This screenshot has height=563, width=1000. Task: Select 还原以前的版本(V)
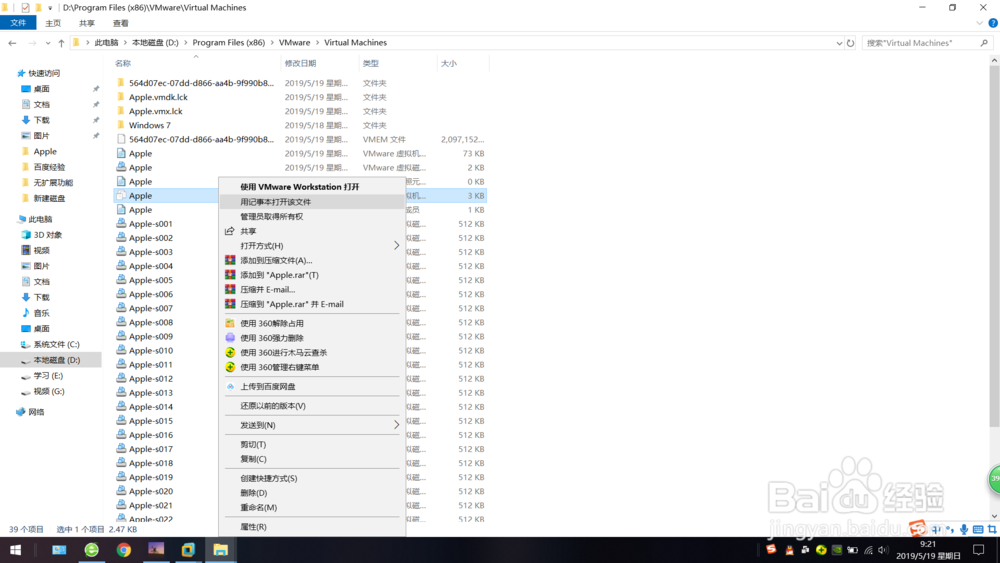[x=273, y=406]
